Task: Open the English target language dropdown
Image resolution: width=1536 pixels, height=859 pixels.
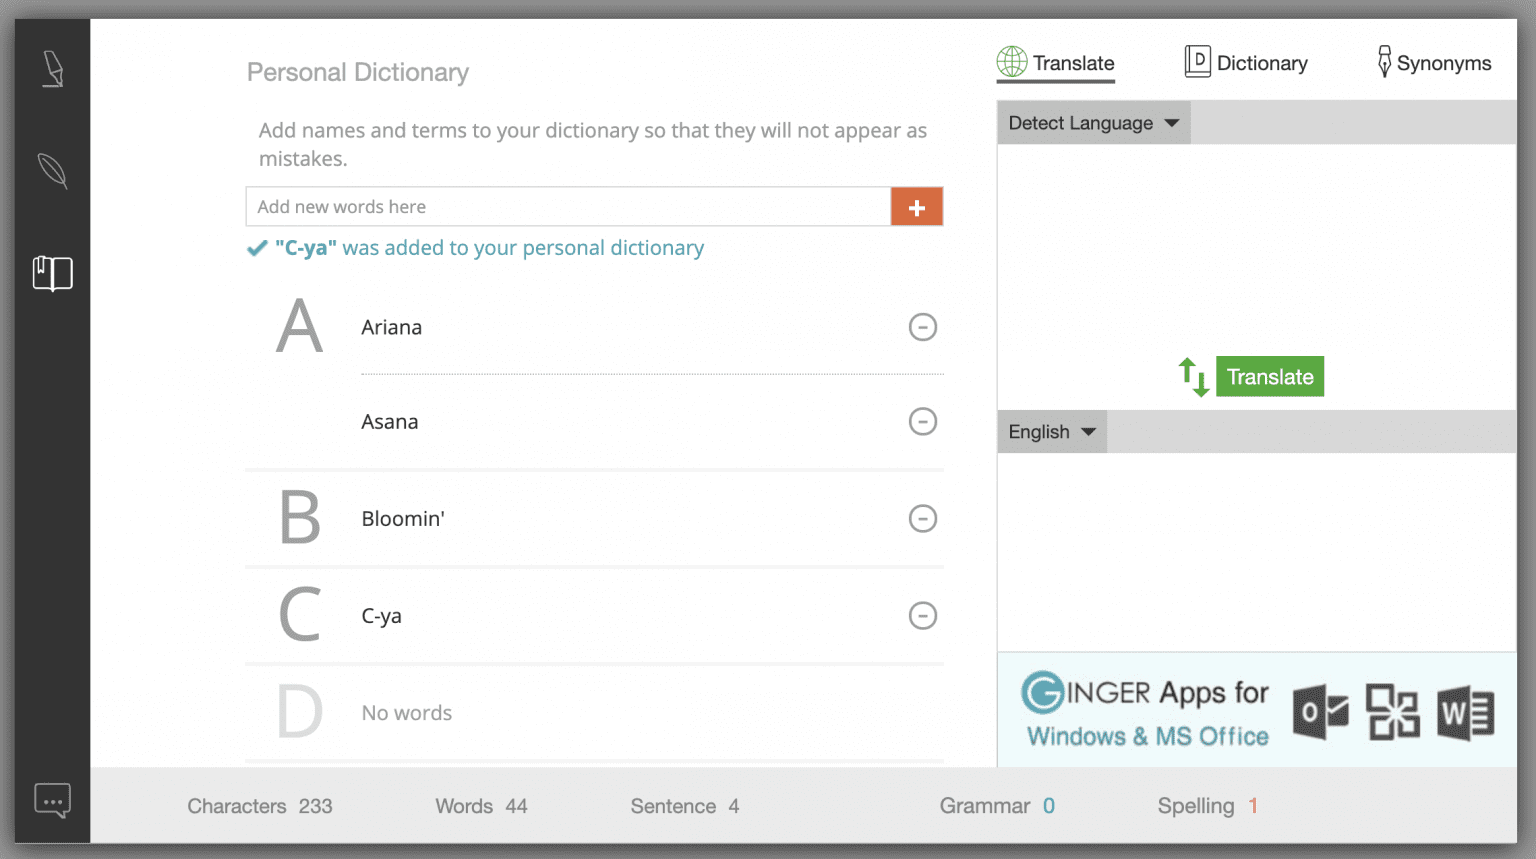Action: coord(1052,432)
